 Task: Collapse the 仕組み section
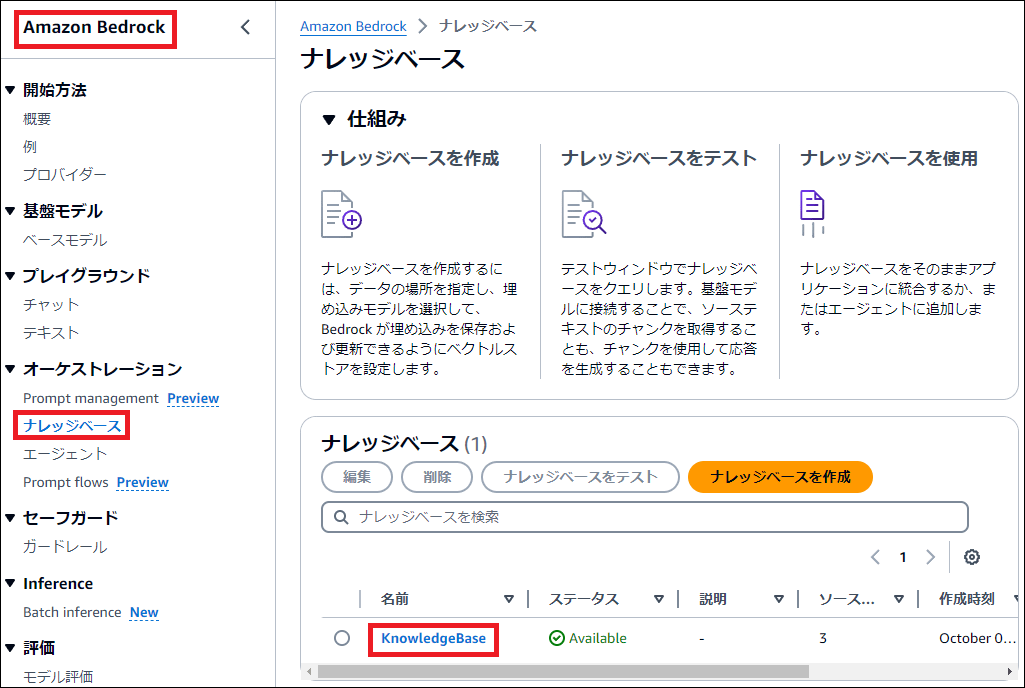(x=329, y=119)
